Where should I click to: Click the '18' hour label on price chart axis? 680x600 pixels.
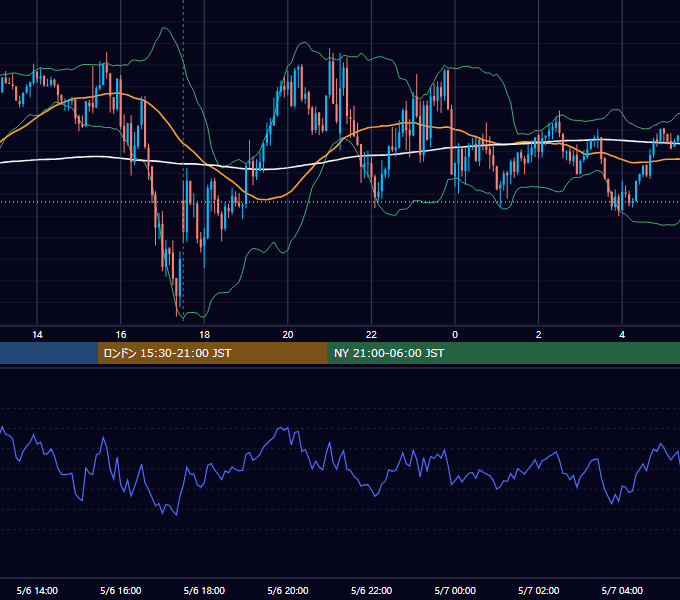204,335
